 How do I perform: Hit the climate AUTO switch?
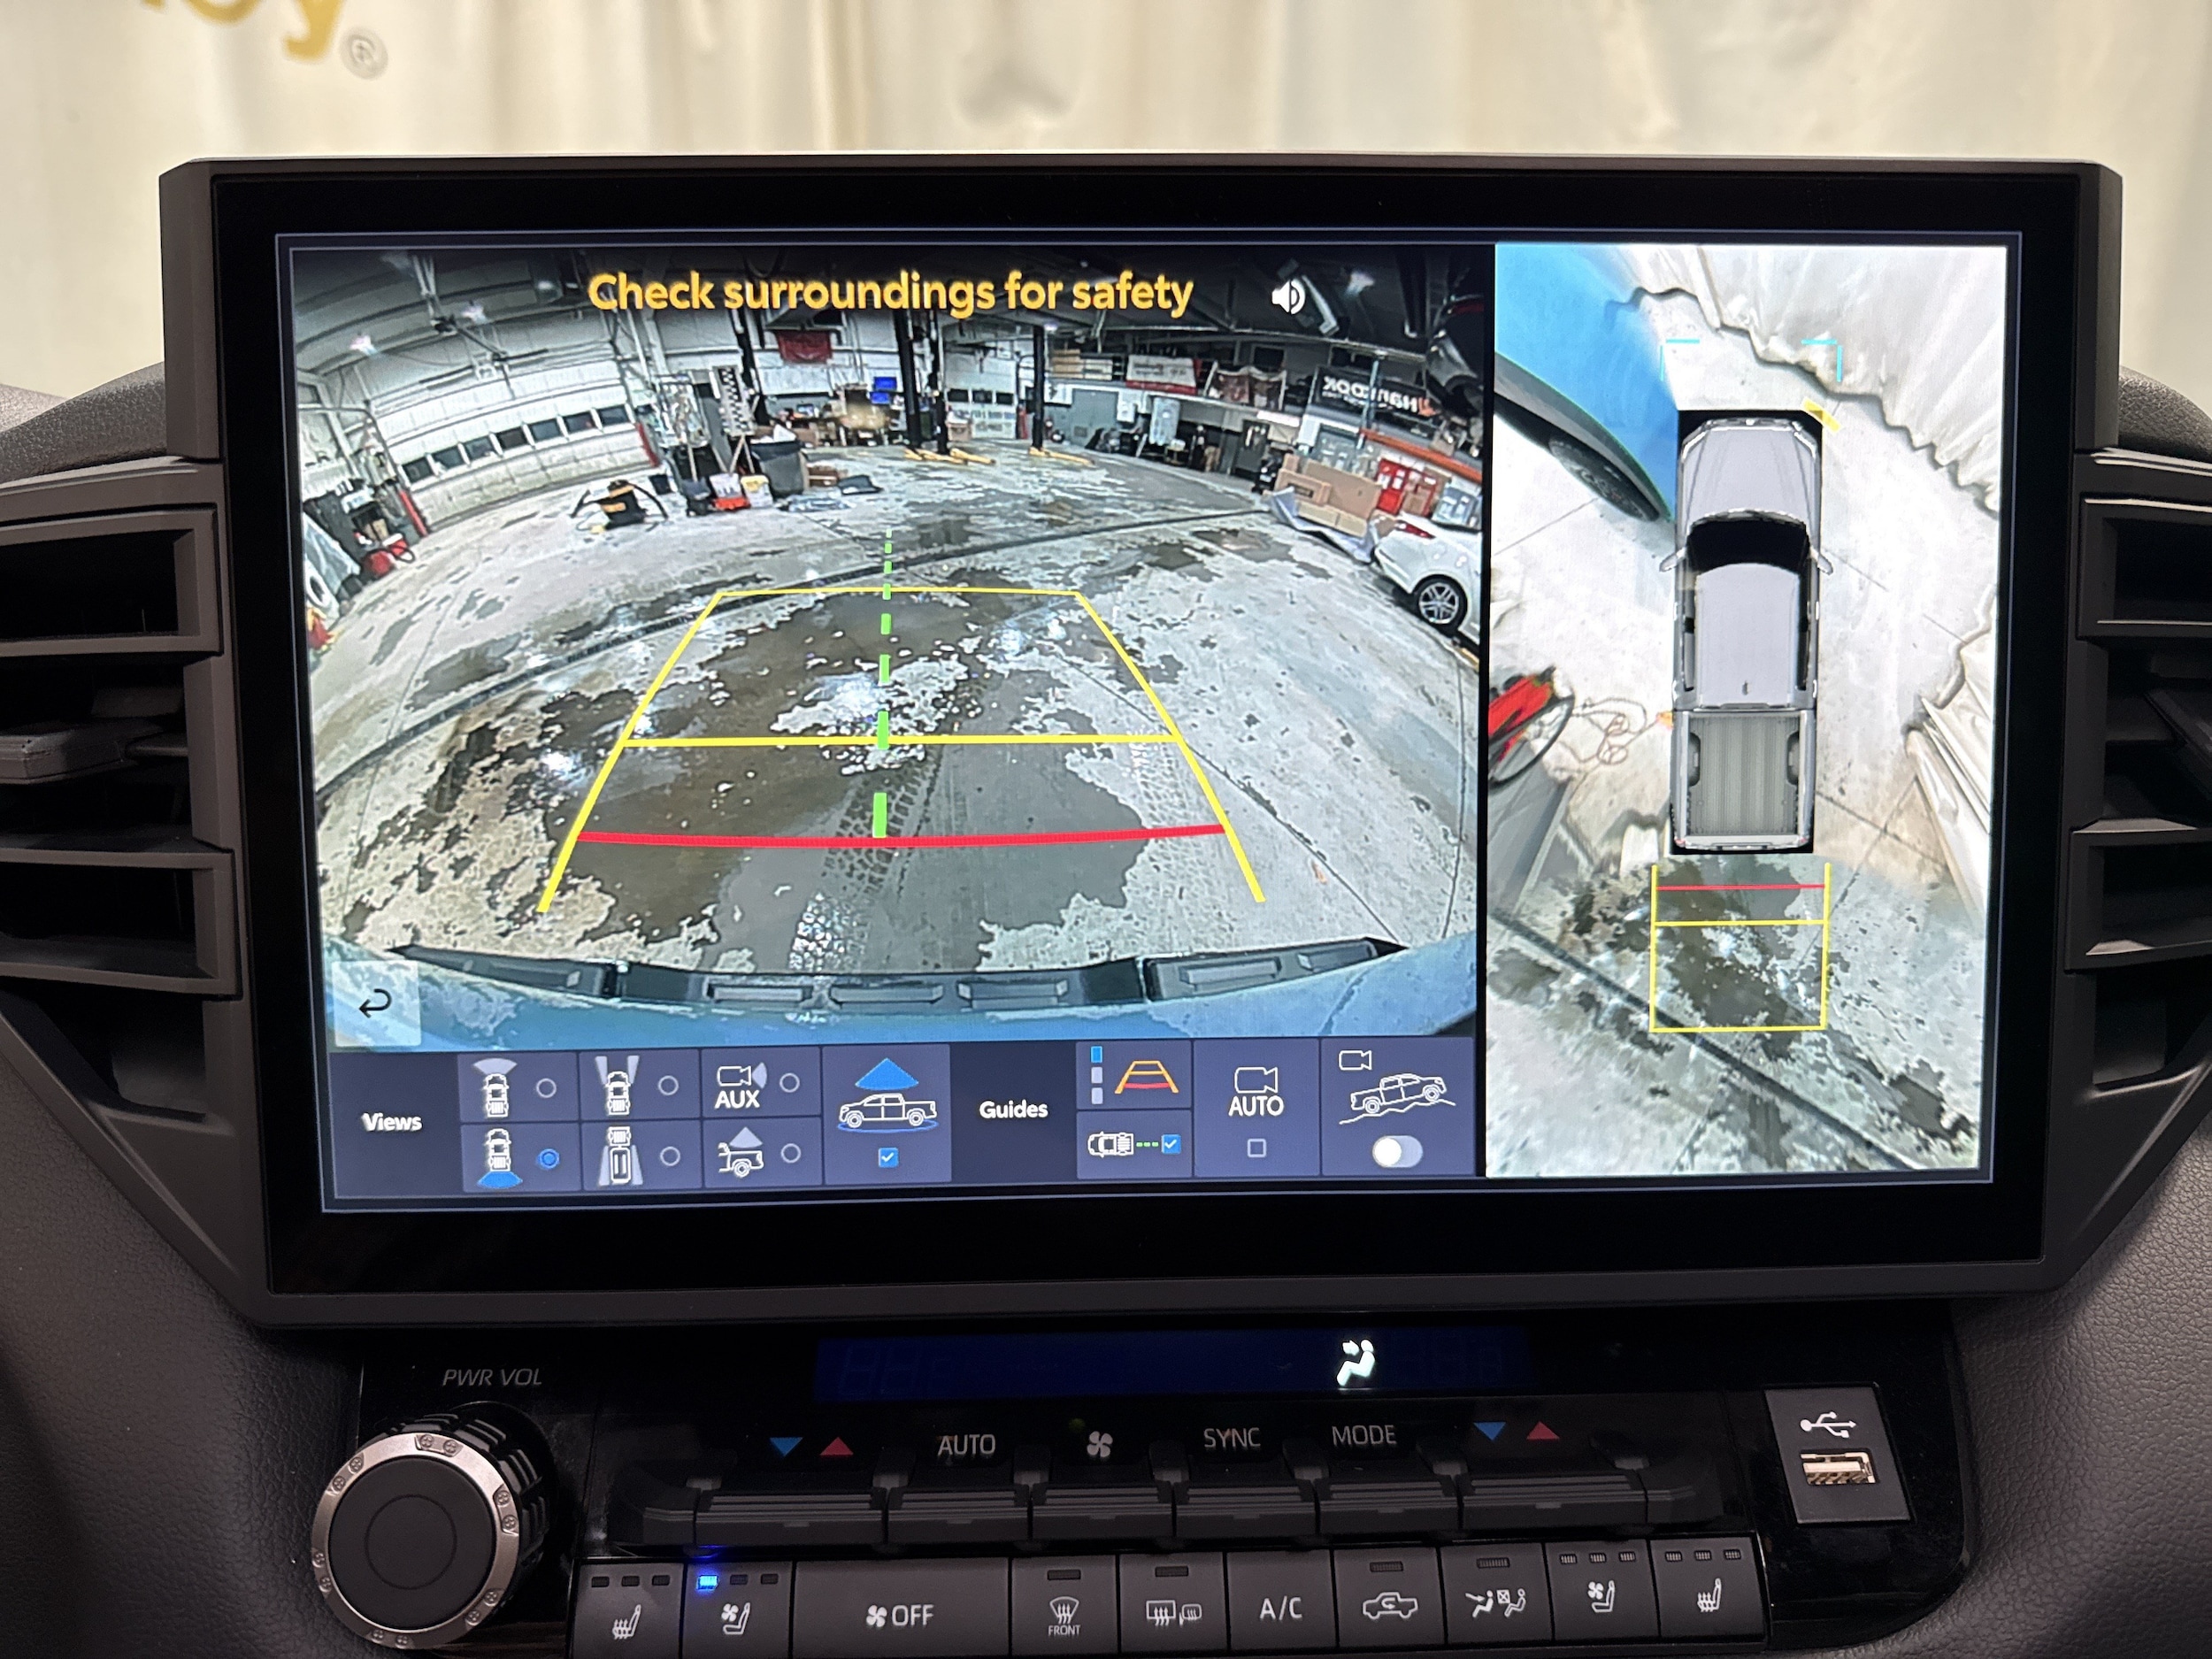click(966, 1445)
